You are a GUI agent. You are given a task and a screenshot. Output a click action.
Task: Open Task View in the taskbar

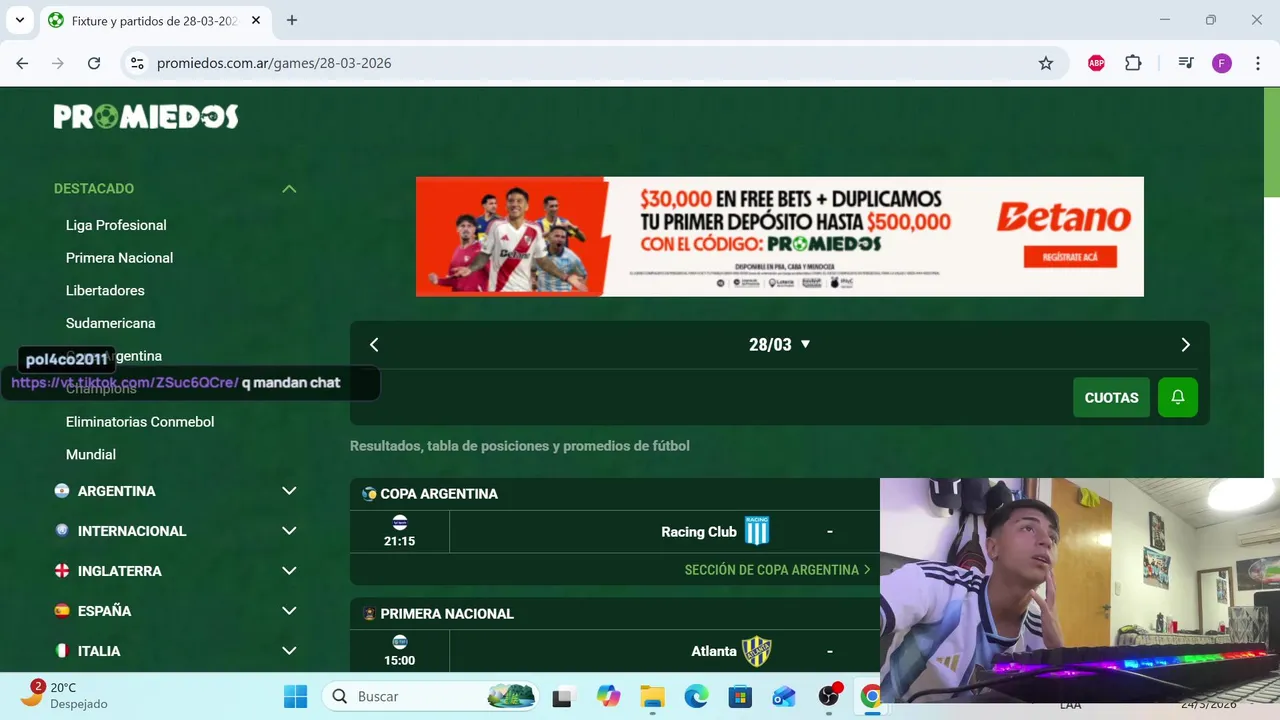(x=563, y=696)
